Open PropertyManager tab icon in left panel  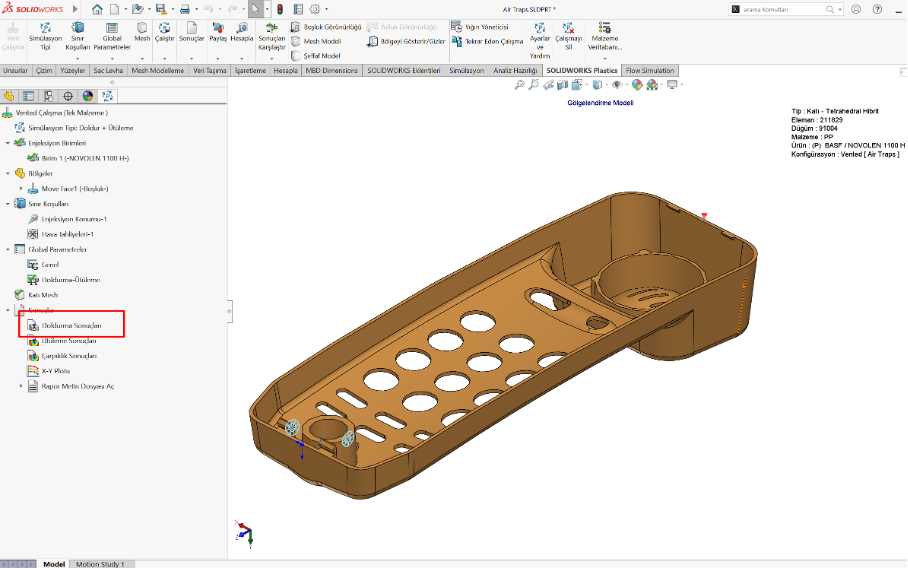tap(28, 96)
